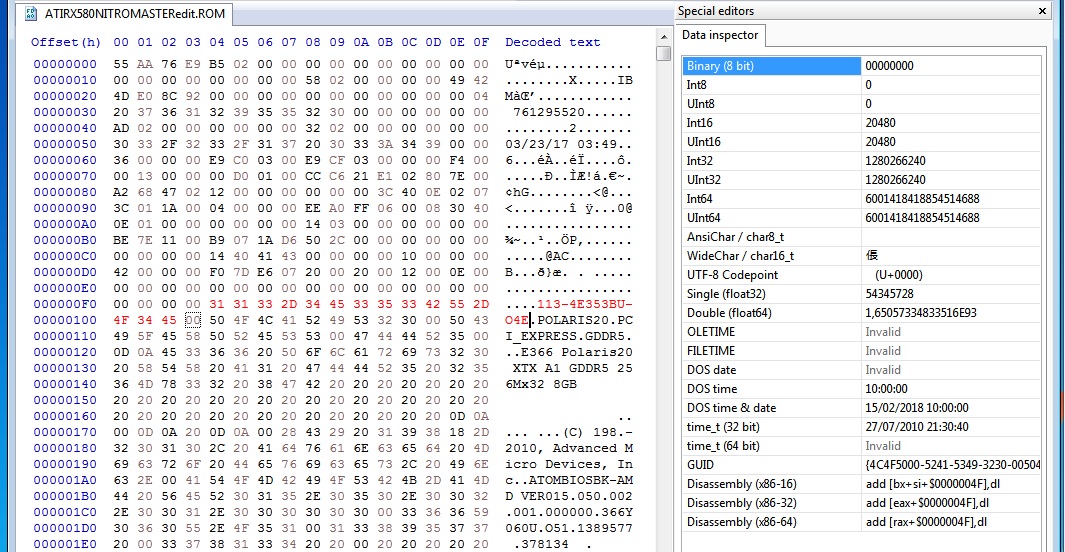Click offset row 00000100
The width and height of the screenshot is (1065, 552).
coord(65,320)
